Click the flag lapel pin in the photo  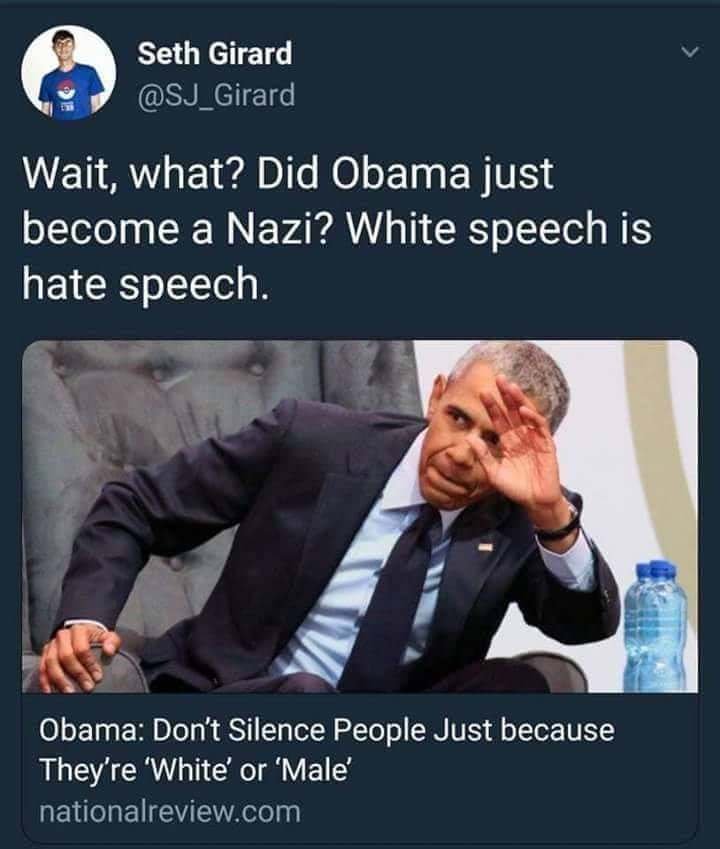click(486, 547)
